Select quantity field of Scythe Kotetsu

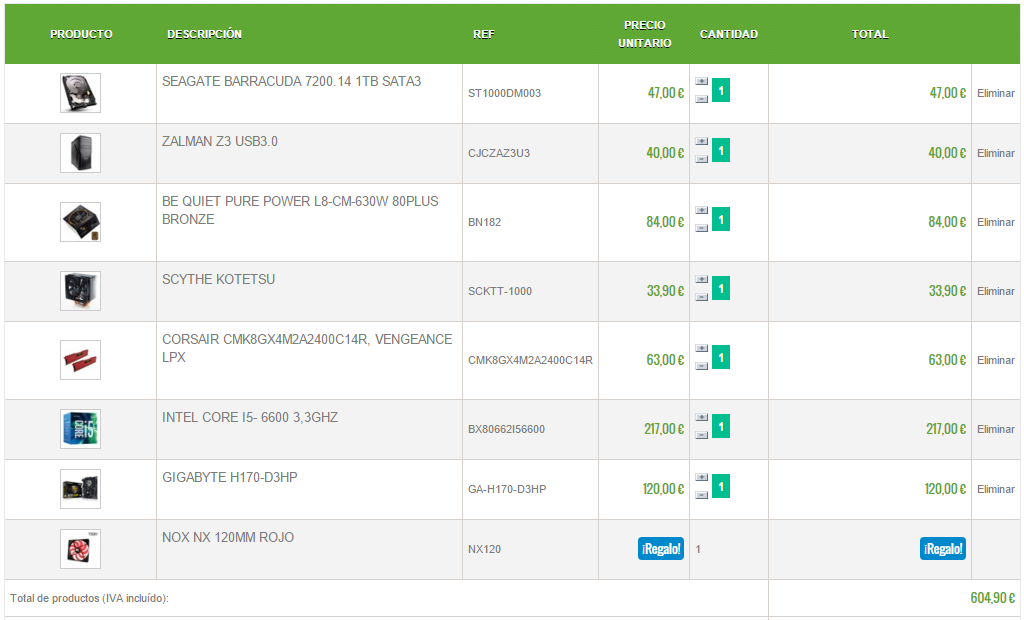tap(721, 288)
